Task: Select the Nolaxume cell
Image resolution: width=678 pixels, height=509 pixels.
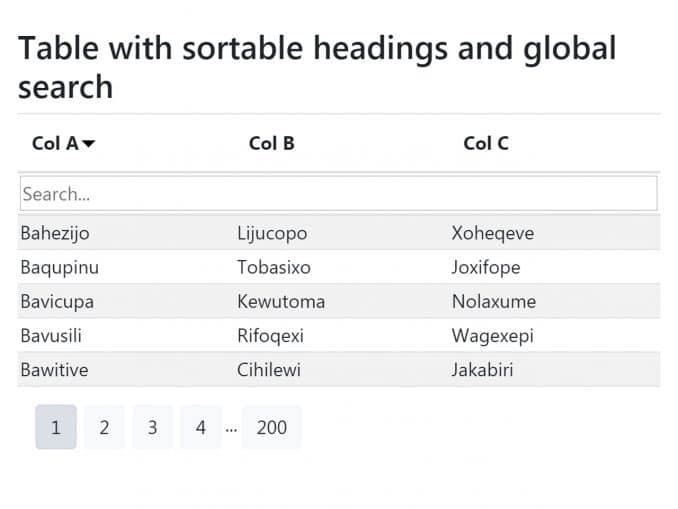Action: pos(494,301)
